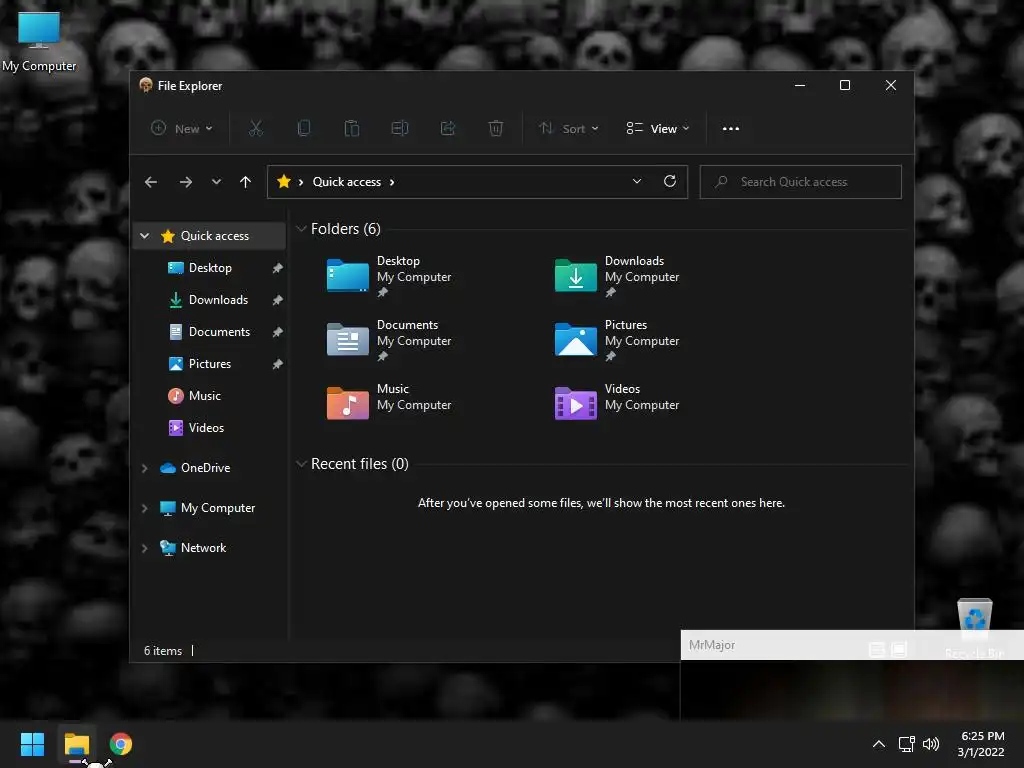Viewport: 1024px width, 768px height.
Task: Click chevron after Quick access breadcrumb
Action: coord(392,182)
